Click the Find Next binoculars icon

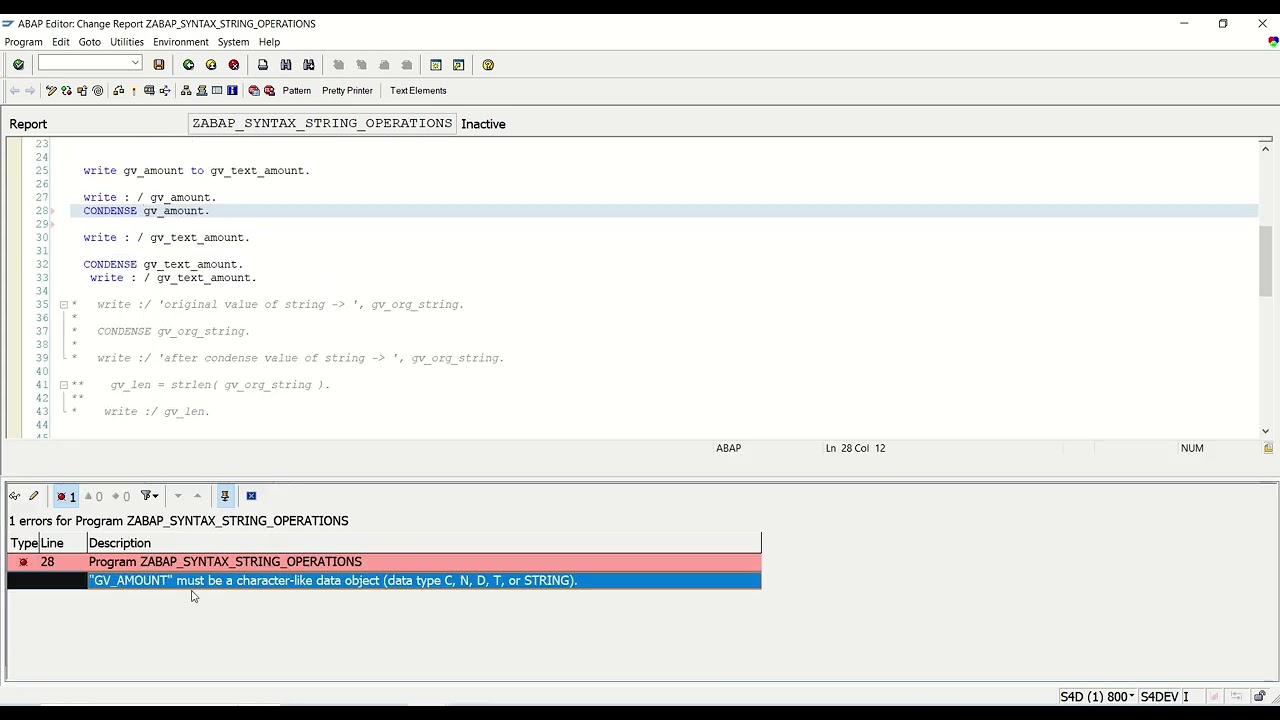309,65
